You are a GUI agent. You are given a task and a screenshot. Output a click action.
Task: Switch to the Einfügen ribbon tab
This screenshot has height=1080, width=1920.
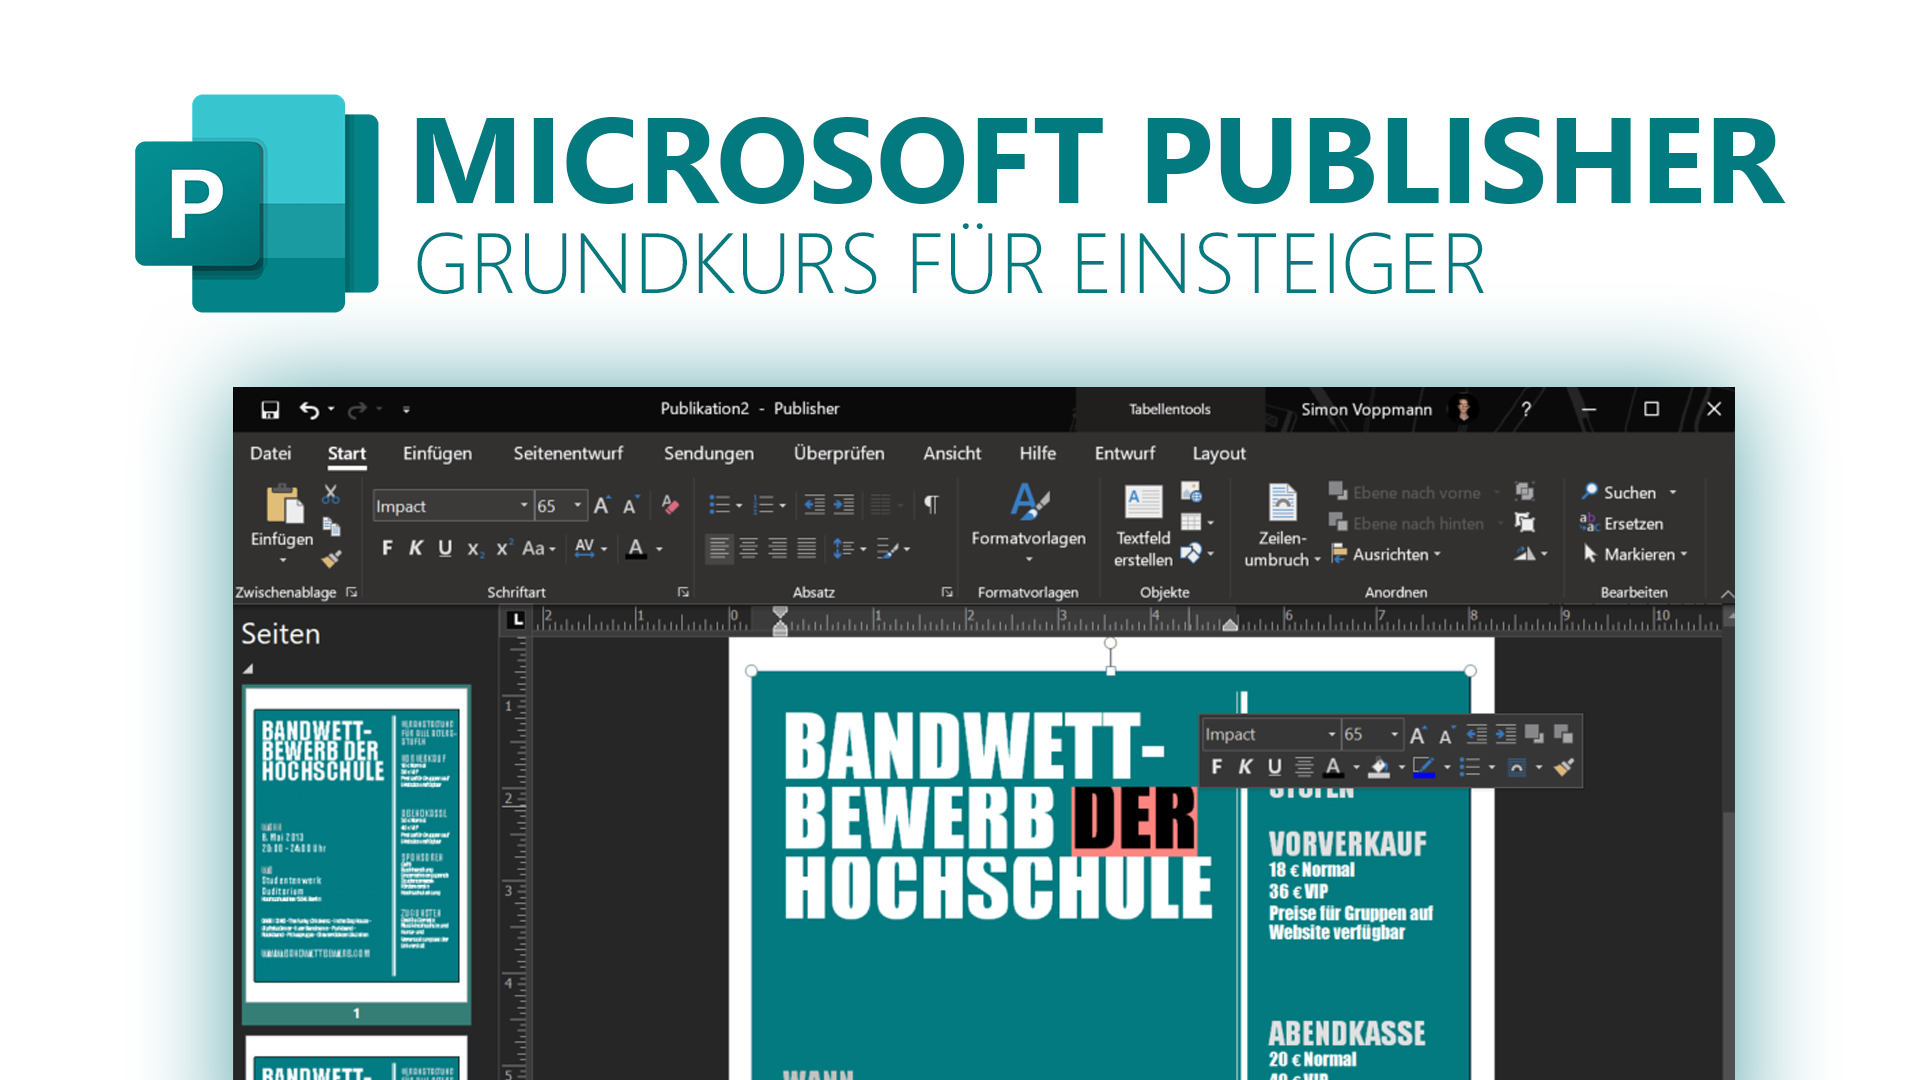(x=437, y=453)
